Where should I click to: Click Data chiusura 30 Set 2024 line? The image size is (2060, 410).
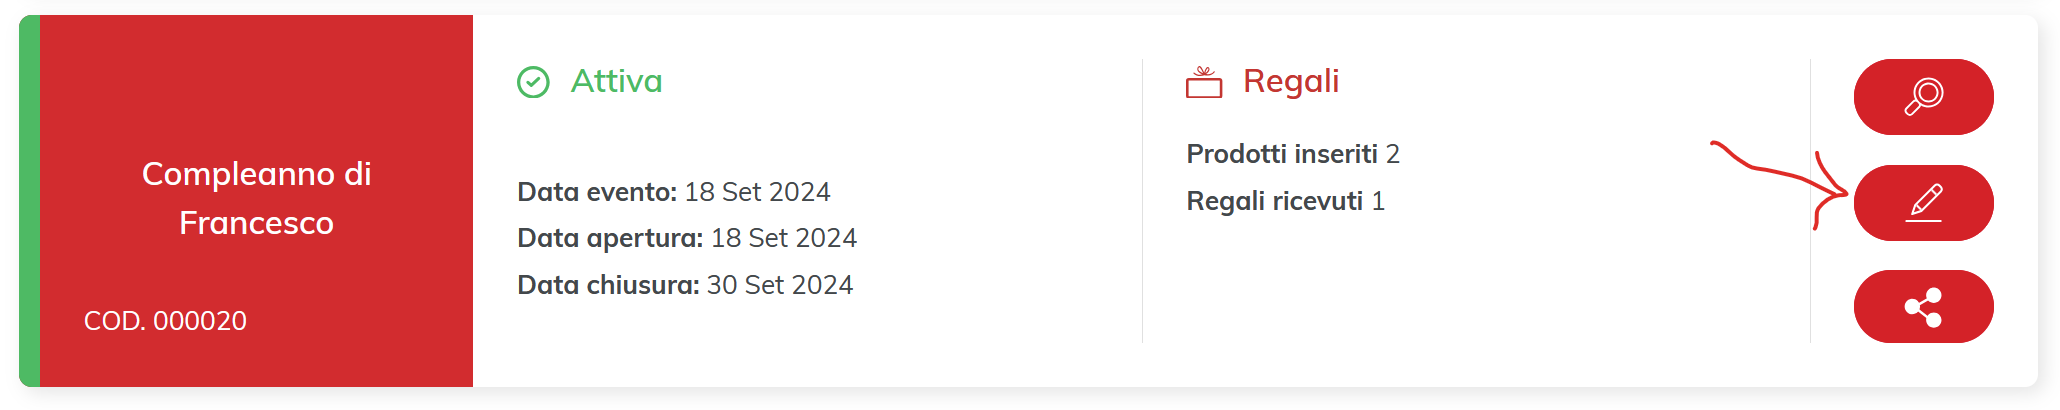pyautogui.click(x=685, y=285)
